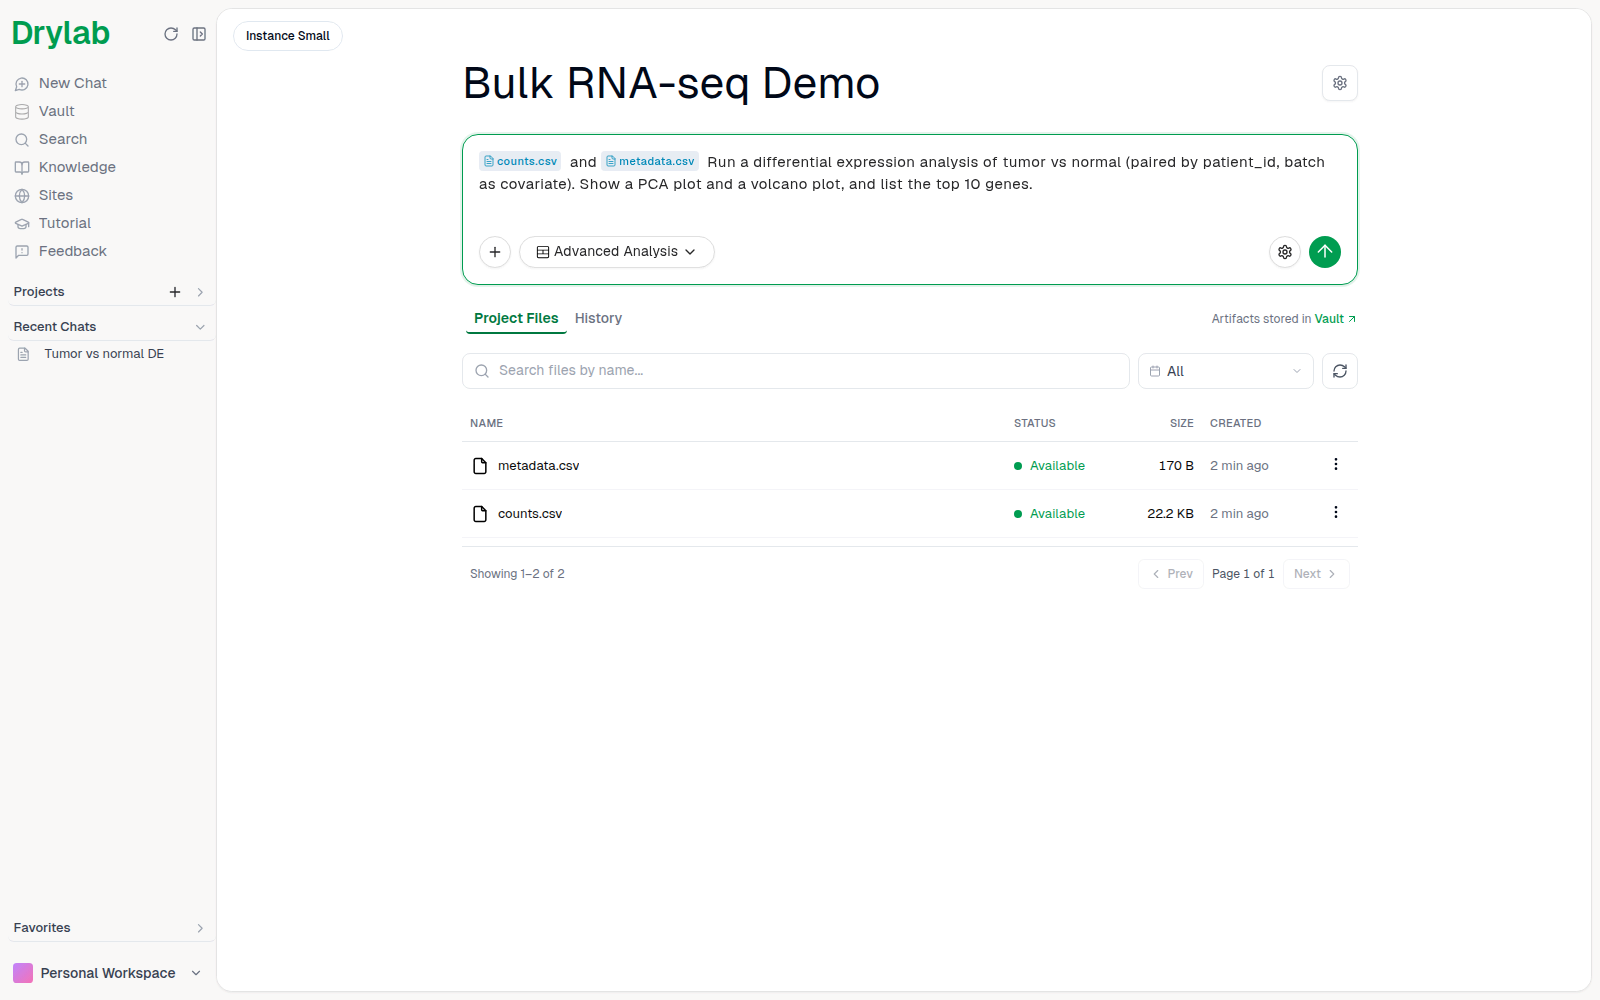Open the All file type filter dropdown
The height and width of the screenshot is (1000, 1600).
[x=1226, y=371]
